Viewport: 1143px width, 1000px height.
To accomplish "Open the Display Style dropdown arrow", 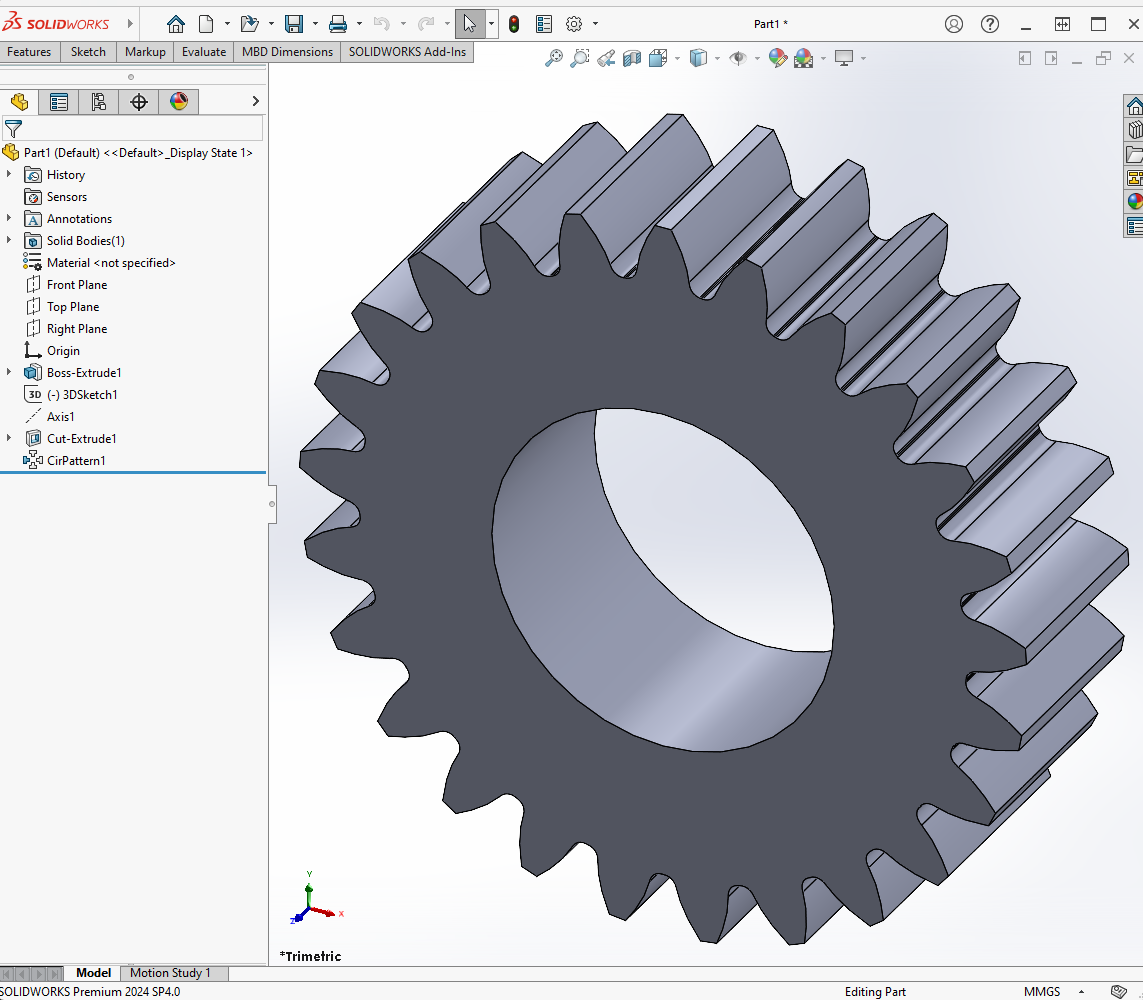I will pyautogui.click(x=717, y=59).
